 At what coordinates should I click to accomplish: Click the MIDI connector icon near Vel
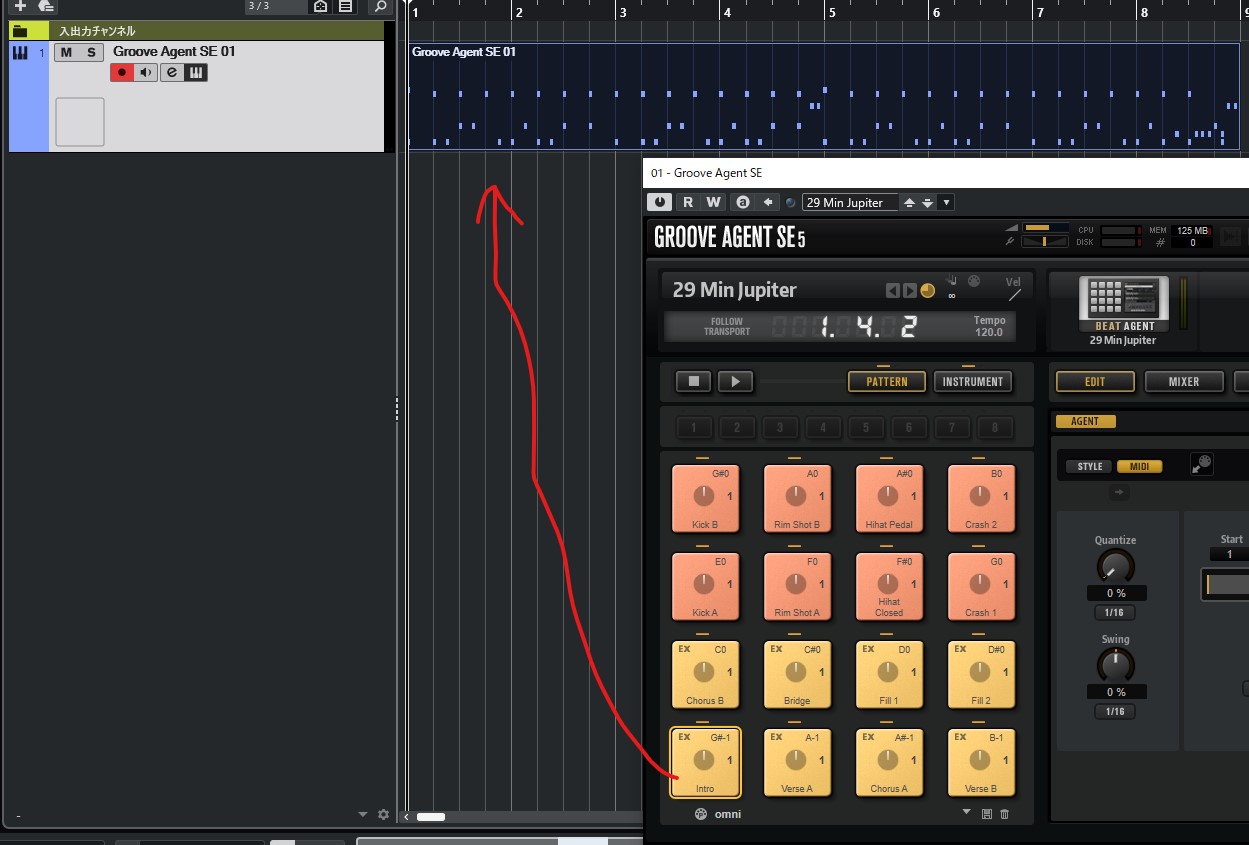974,282
